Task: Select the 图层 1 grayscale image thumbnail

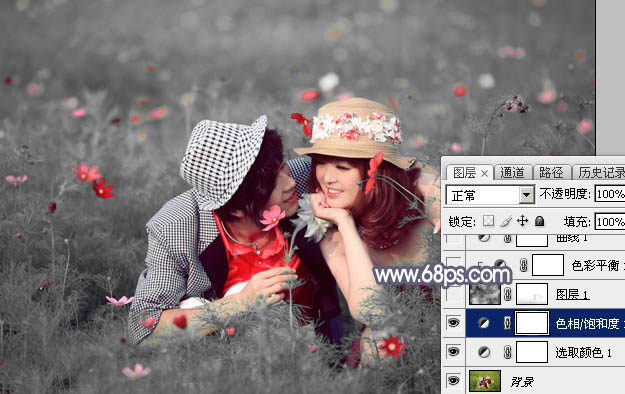Action: click(485, 294)
